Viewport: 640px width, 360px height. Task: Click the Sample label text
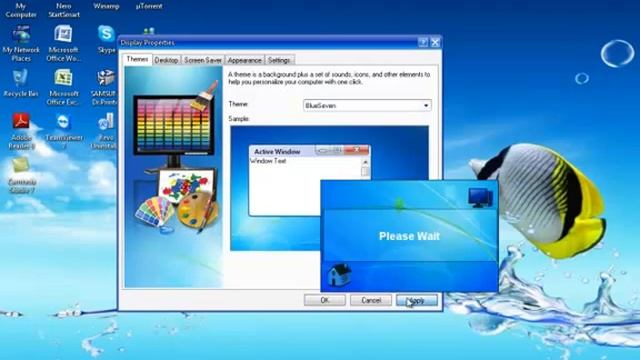[x=239, y=118]
